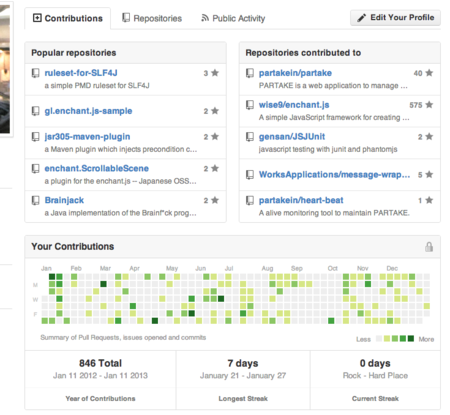This screenshot has width=450, height=415.
Task: Click the repo icon beside Brainjack
Action: tap(35, 200)
